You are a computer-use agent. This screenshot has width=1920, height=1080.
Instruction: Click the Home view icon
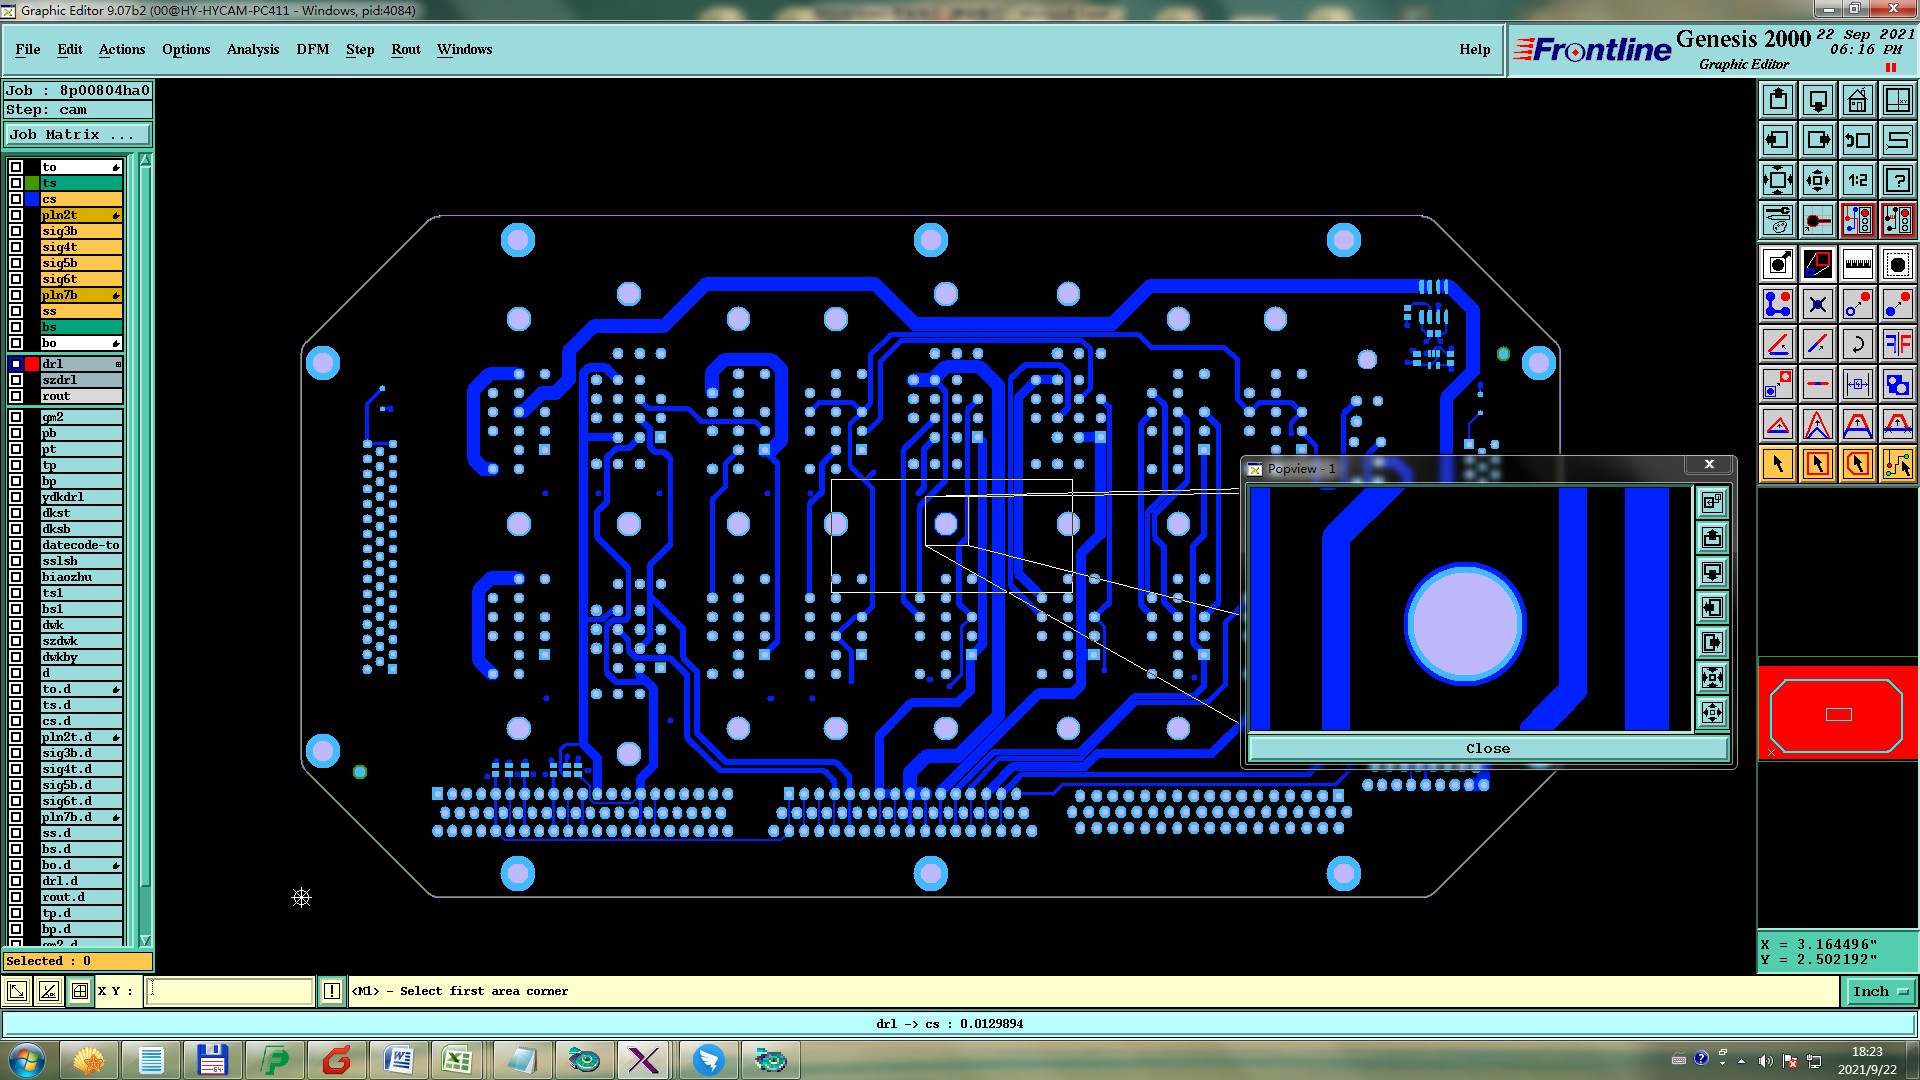pyautogui.click(x=1857, y=100)
